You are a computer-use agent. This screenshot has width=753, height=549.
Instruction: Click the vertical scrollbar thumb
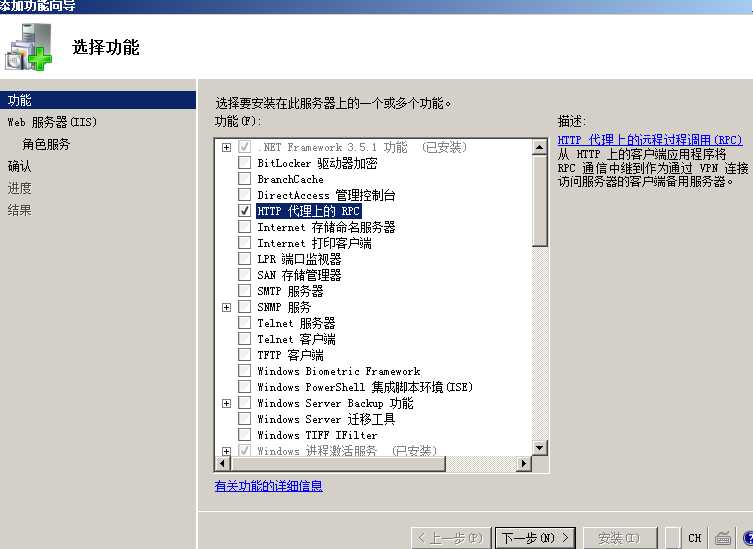point(539,201)
